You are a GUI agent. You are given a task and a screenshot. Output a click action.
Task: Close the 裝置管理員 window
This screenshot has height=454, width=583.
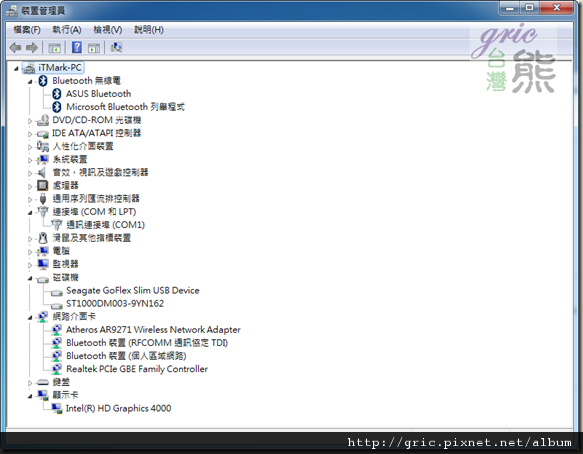pyautogui.click(x=556, y=8)
